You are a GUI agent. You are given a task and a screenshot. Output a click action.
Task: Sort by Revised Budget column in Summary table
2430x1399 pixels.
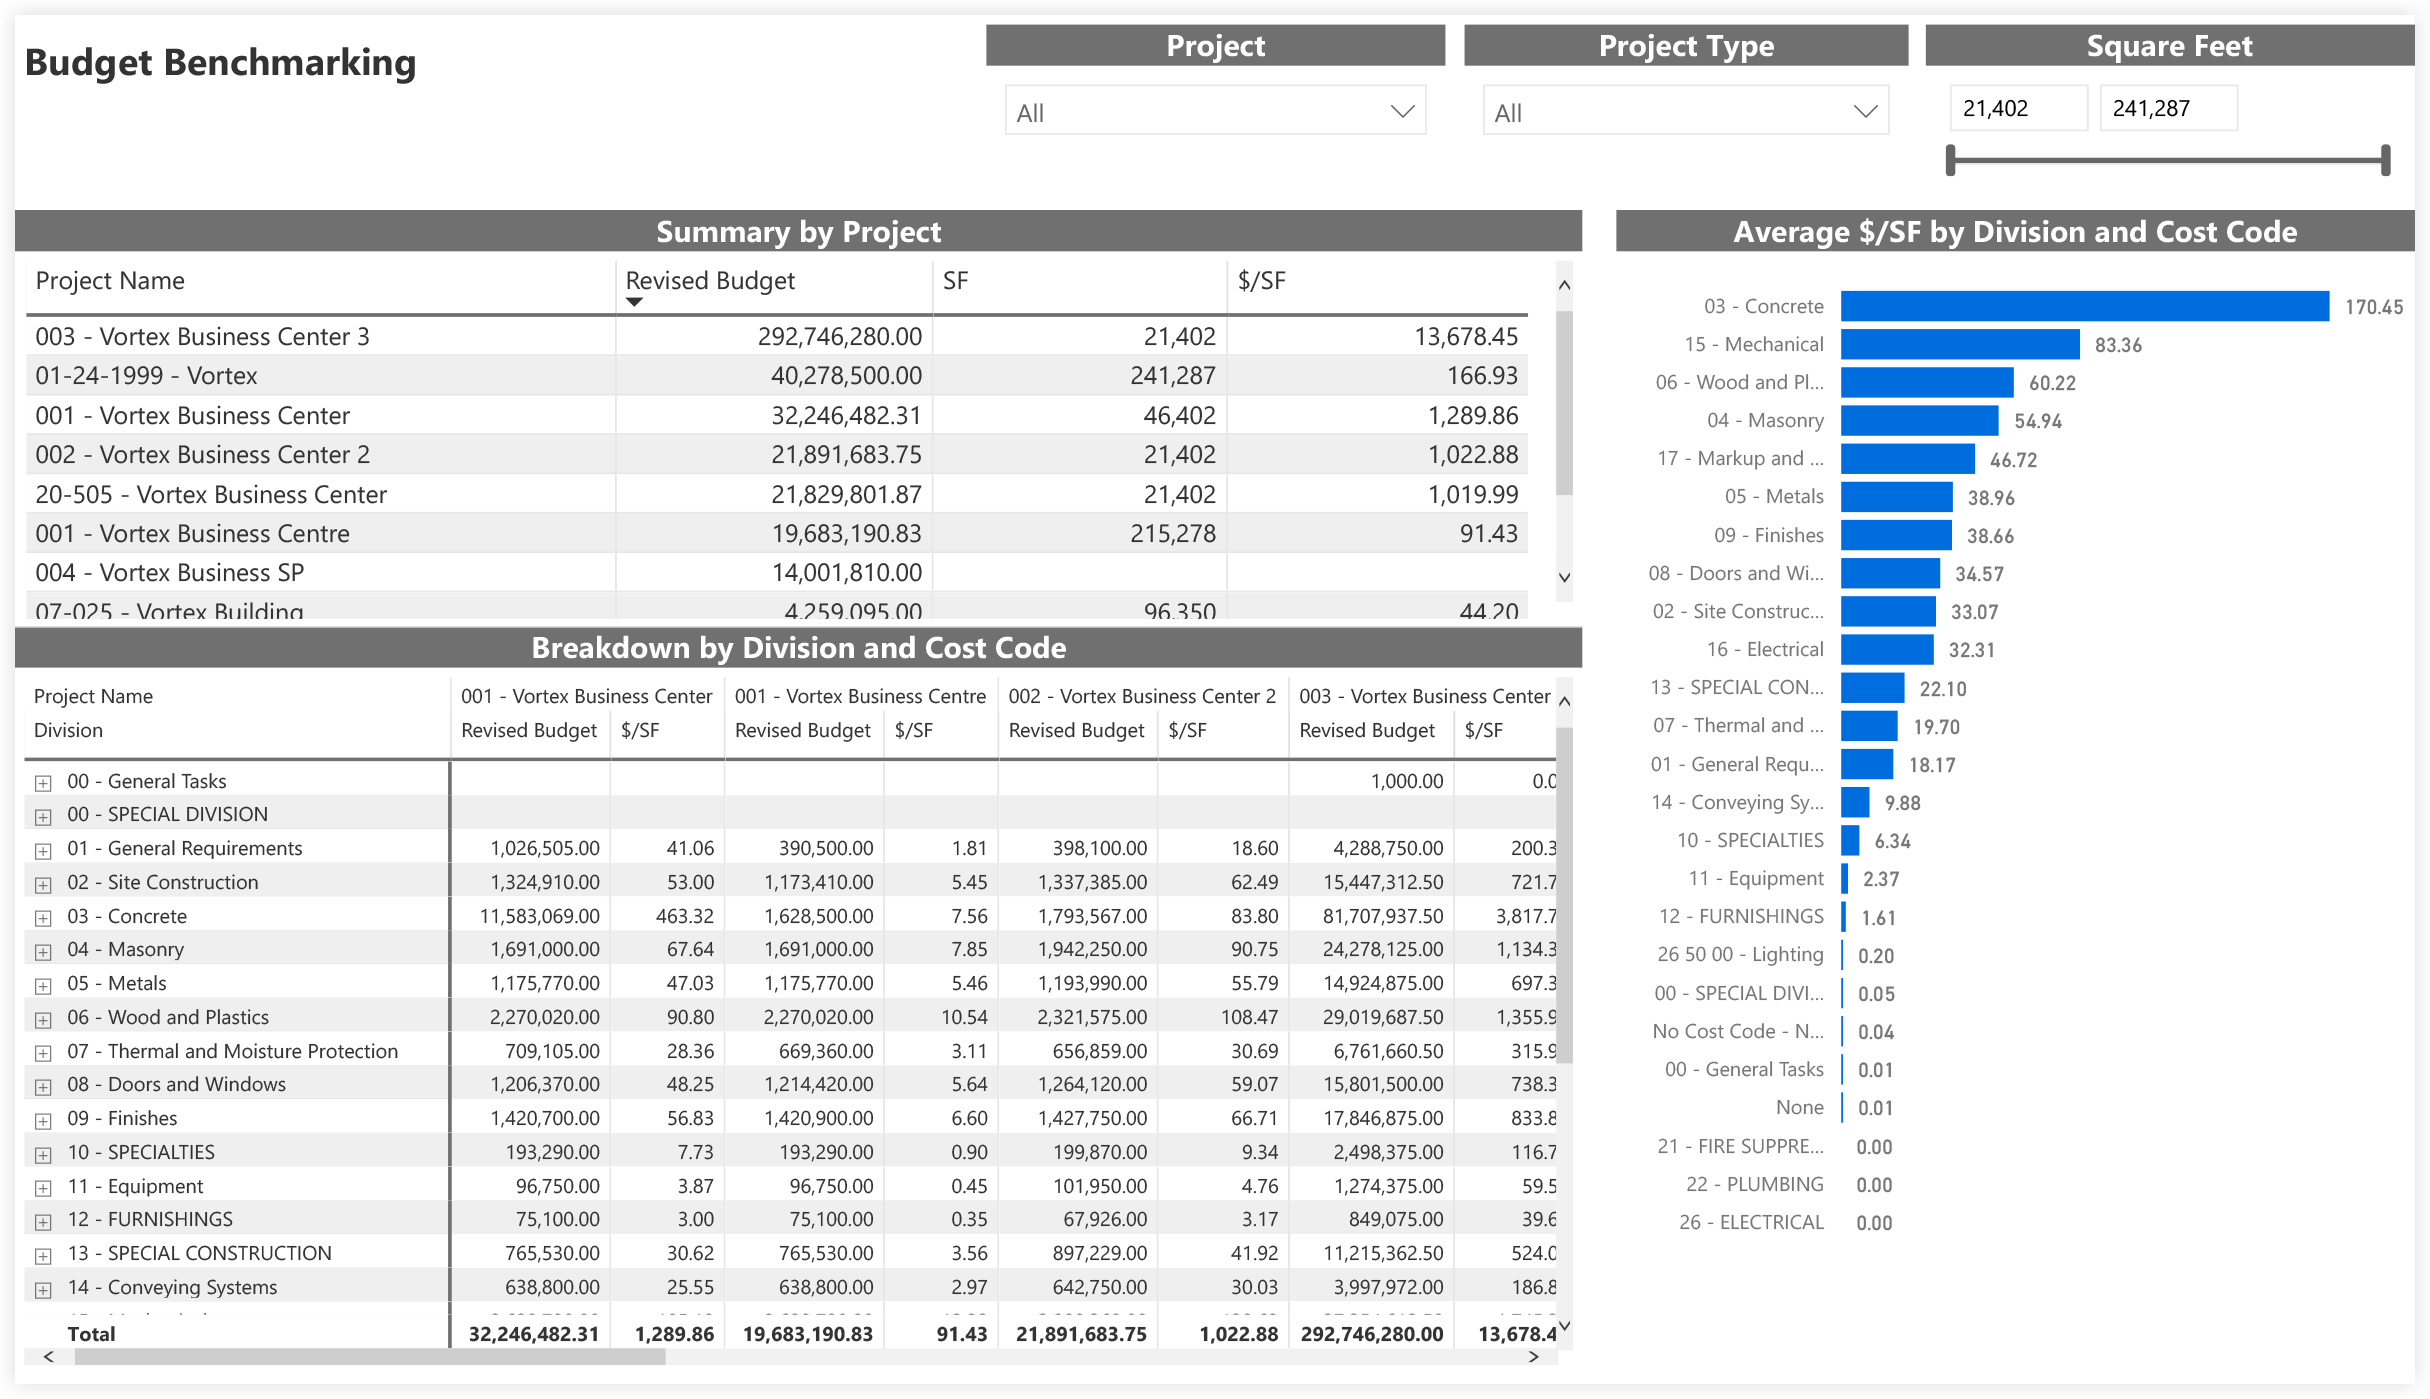click(x=710, y=281)
